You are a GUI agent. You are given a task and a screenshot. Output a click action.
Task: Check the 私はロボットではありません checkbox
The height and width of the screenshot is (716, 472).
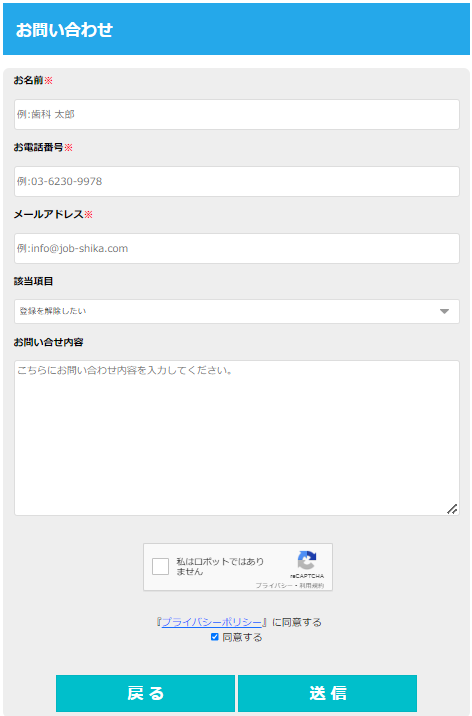(160, 566)
